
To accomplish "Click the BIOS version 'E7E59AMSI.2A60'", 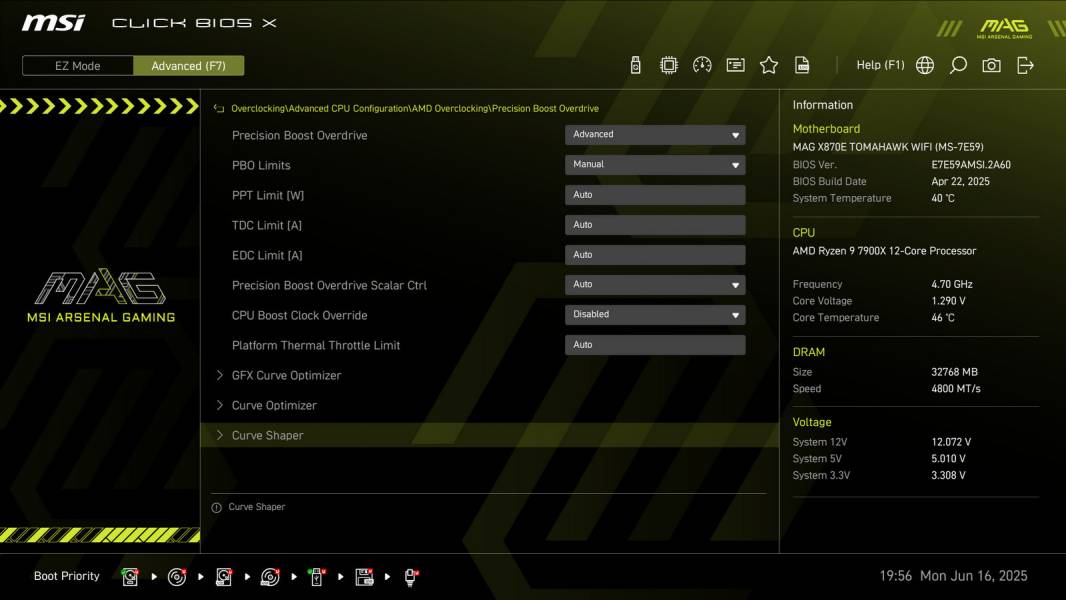I will tap(971, 164).
